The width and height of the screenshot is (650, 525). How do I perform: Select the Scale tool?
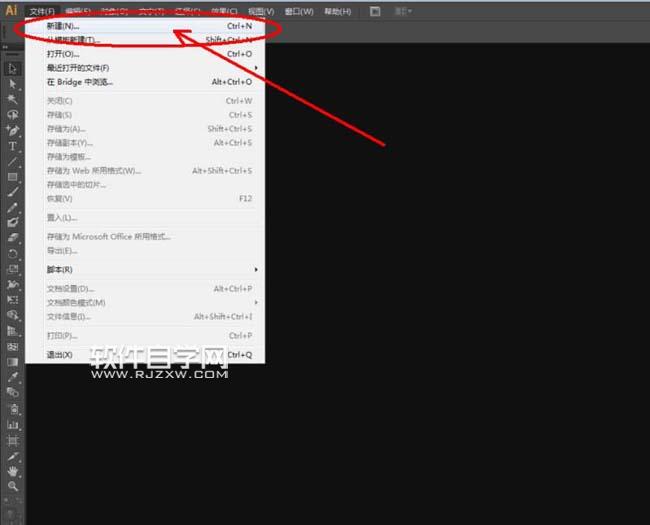[12, 269]
